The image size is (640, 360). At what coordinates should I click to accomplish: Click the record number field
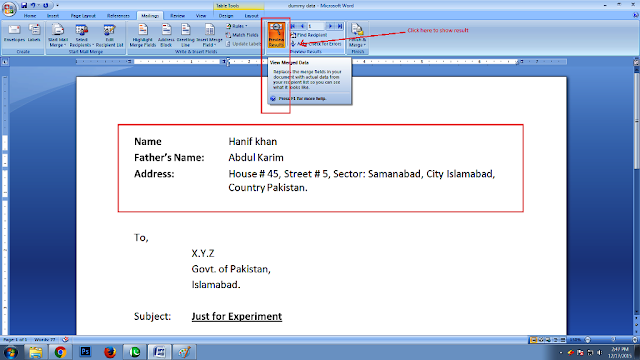click(316, 26)
